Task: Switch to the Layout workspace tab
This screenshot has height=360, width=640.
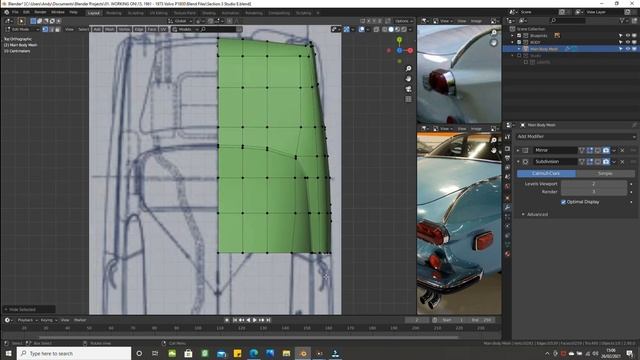Action: [93, 13]
